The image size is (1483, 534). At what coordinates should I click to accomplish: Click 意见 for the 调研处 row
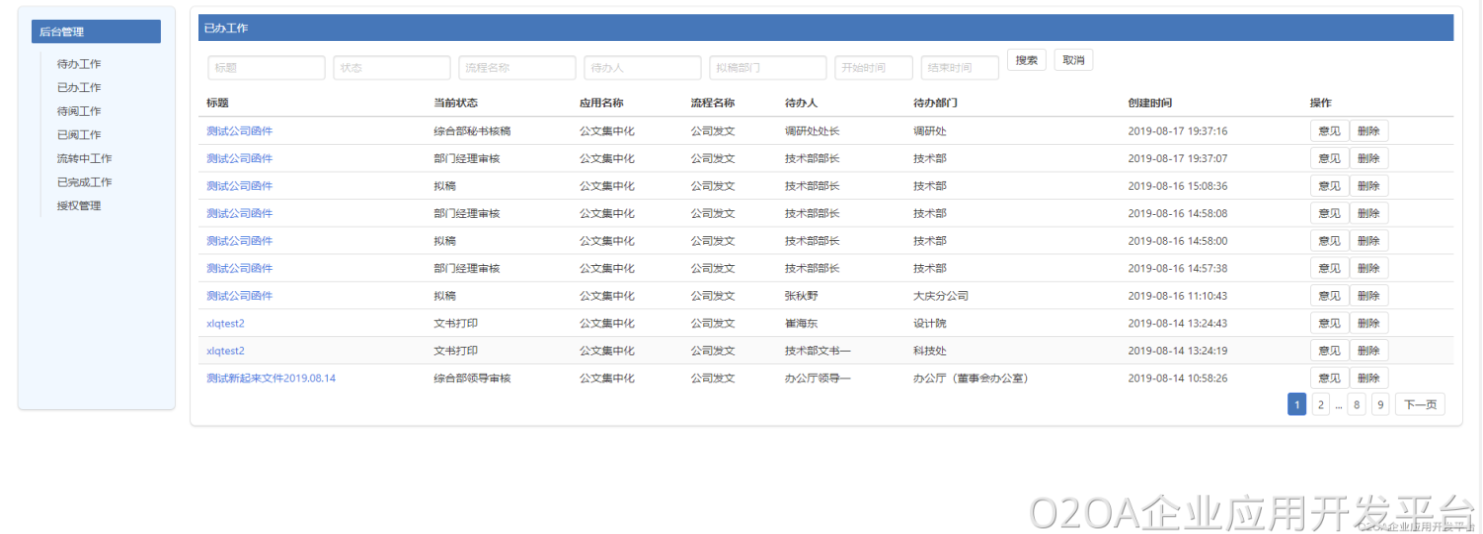1329,131
